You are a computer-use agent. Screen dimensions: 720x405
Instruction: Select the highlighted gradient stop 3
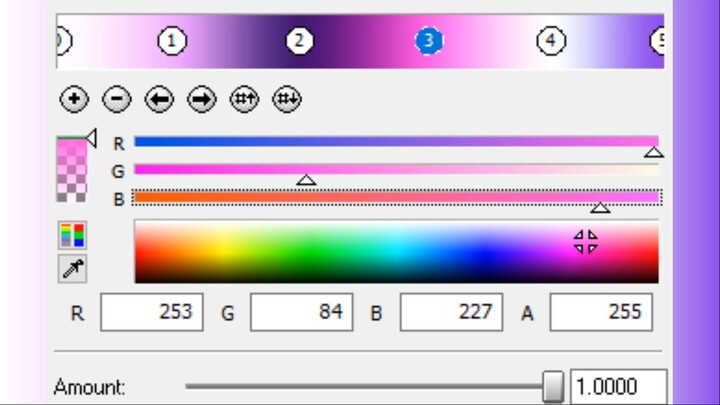point(428,41)
